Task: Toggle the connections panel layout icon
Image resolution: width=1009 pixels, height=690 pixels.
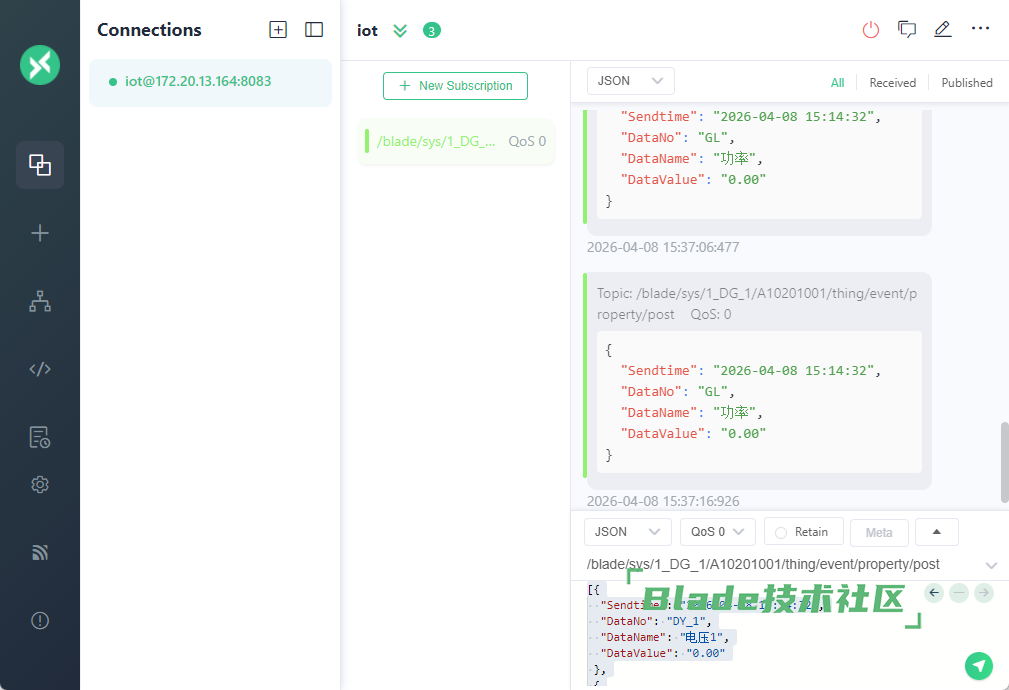Action: click(314, 30)
